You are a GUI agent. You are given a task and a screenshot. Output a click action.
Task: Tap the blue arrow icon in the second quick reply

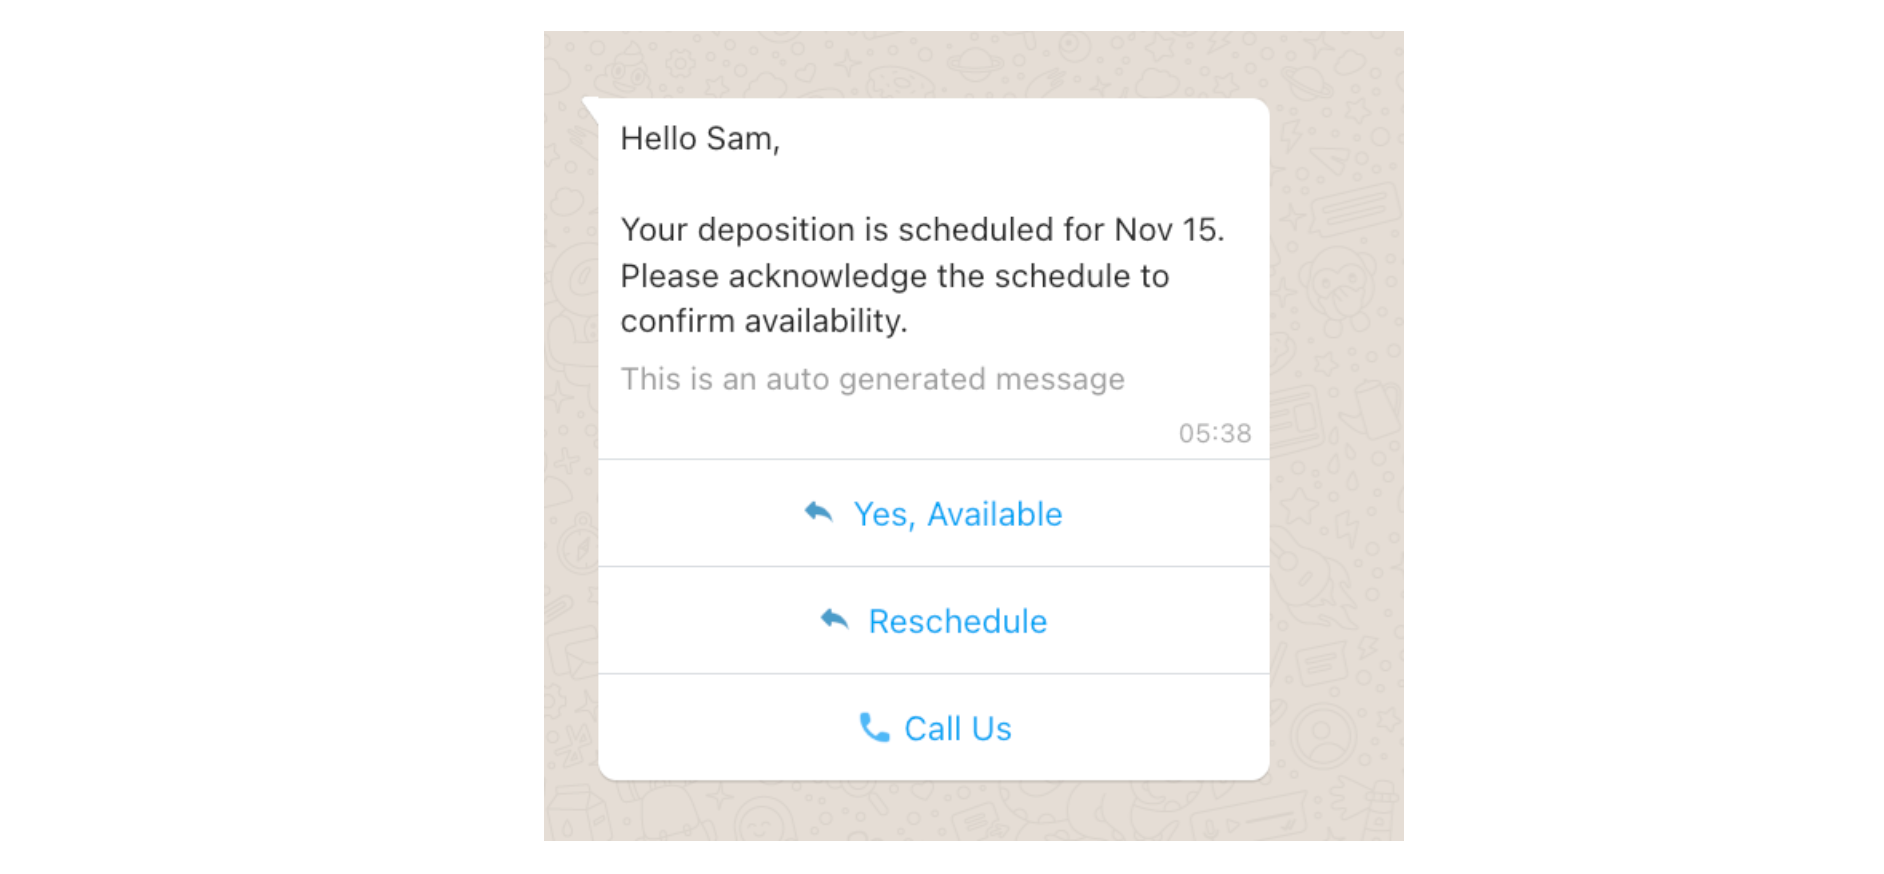833,619
